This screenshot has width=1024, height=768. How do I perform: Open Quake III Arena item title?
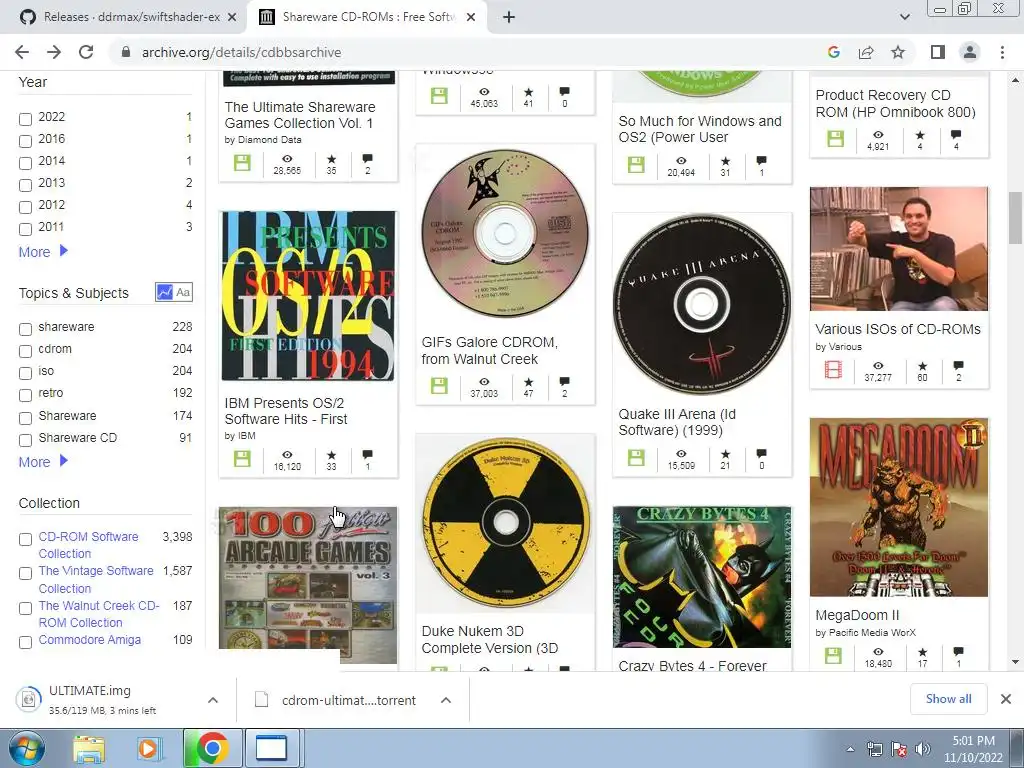pos(677,422)
